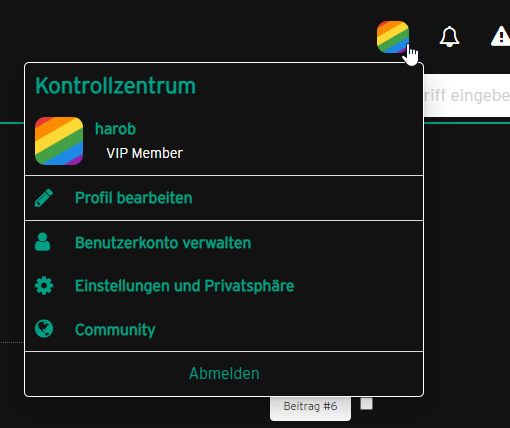Click the Beitrag #6 button
Image resolution: width=510 pixels, height=428 pixels.
[310, 408]
